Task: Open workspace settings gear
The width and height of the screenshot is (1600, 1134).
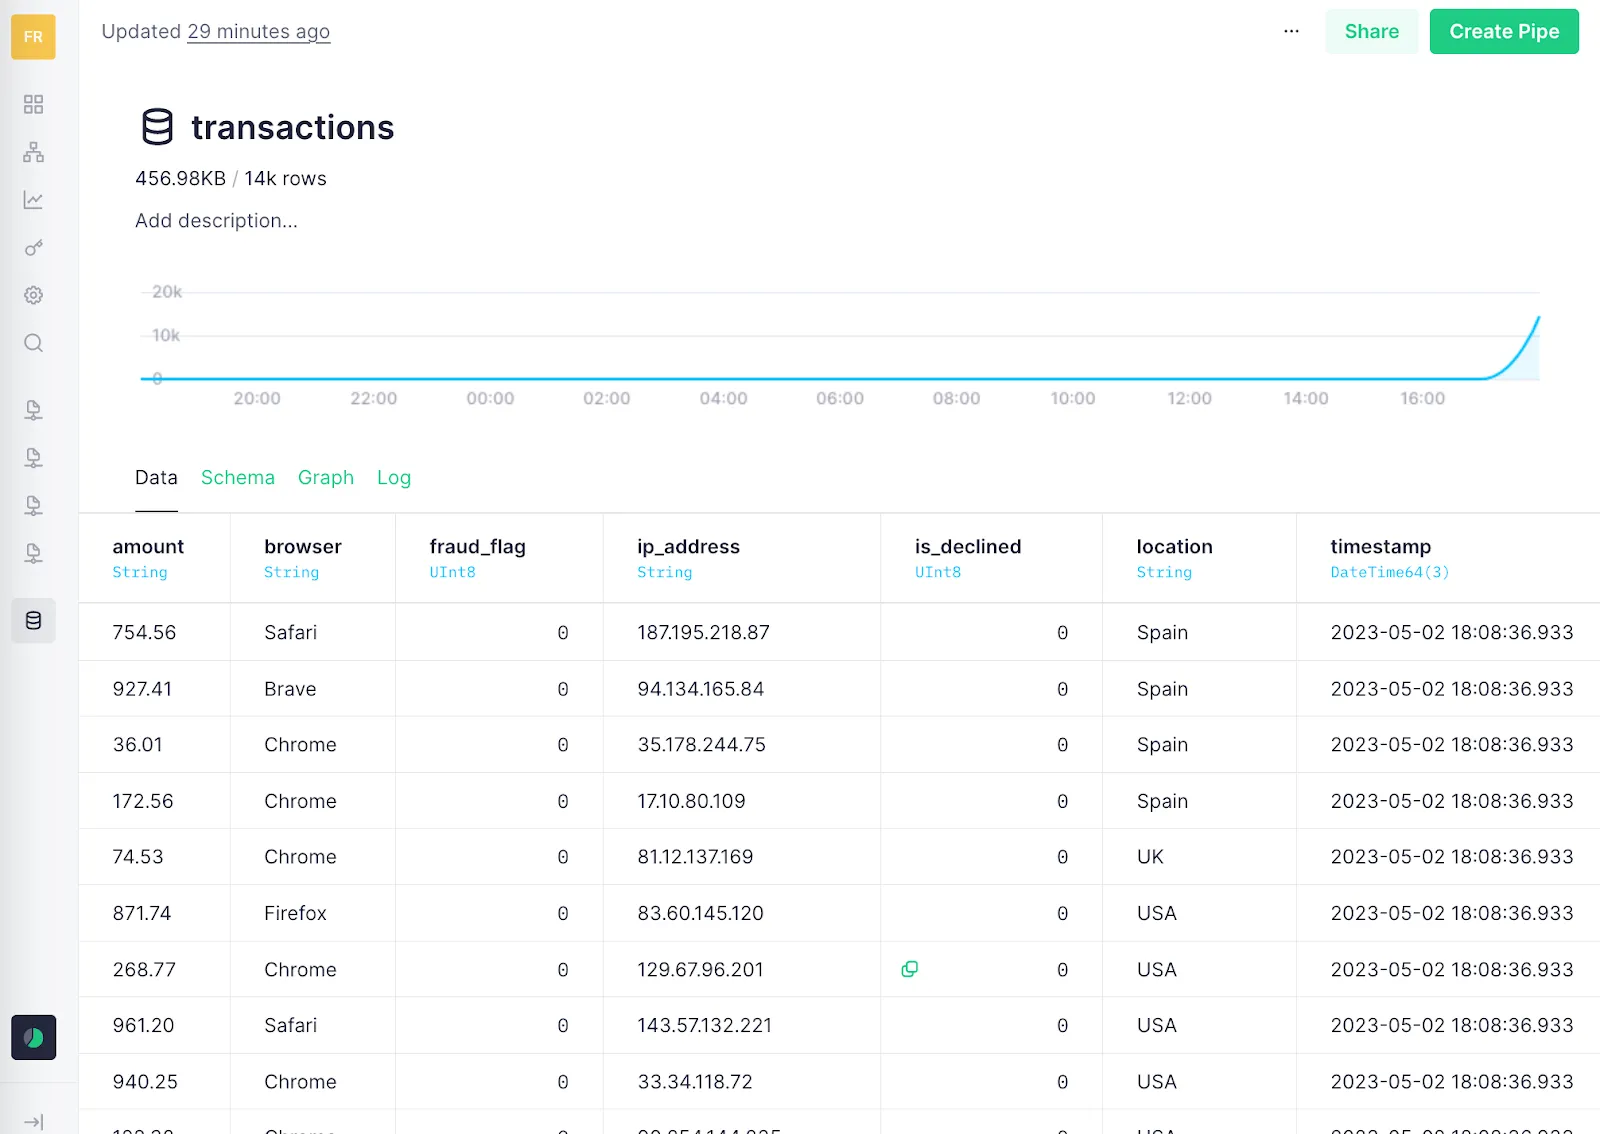Action: pyautogui.click(x=33, y=295)
